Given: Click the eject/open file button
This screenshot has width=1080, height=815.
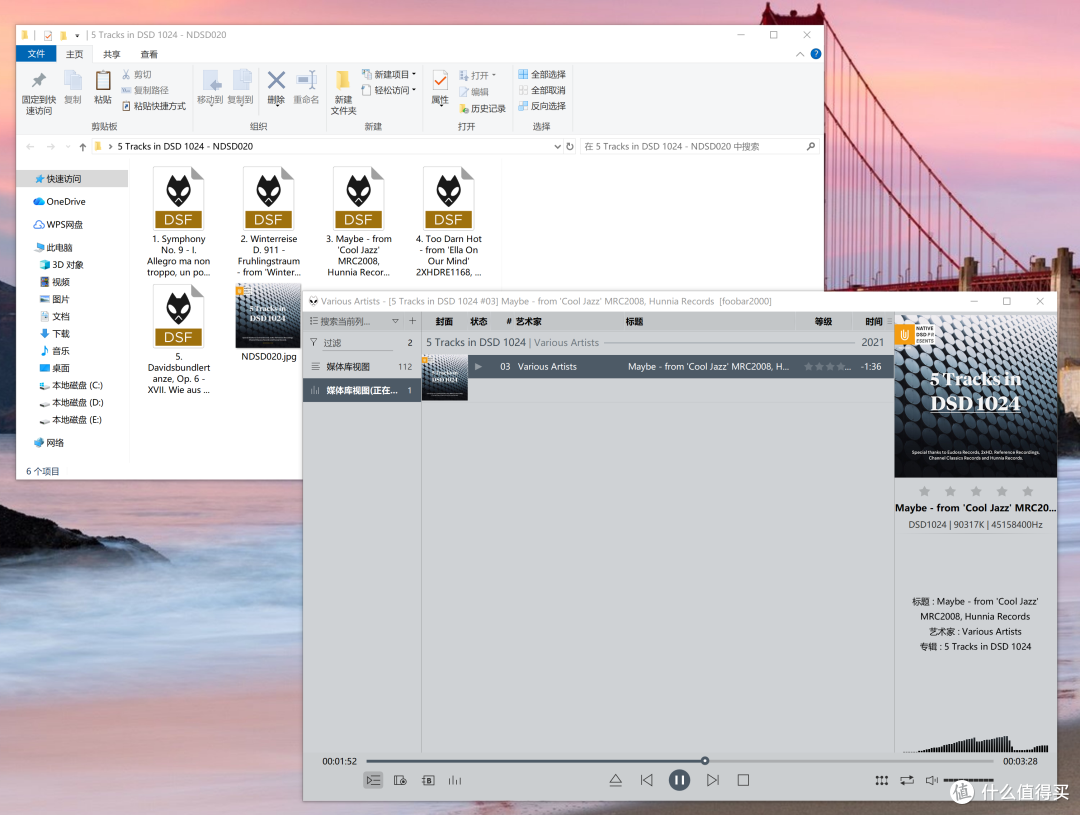Looking at the screenshot, I should [x=616, y=780].
